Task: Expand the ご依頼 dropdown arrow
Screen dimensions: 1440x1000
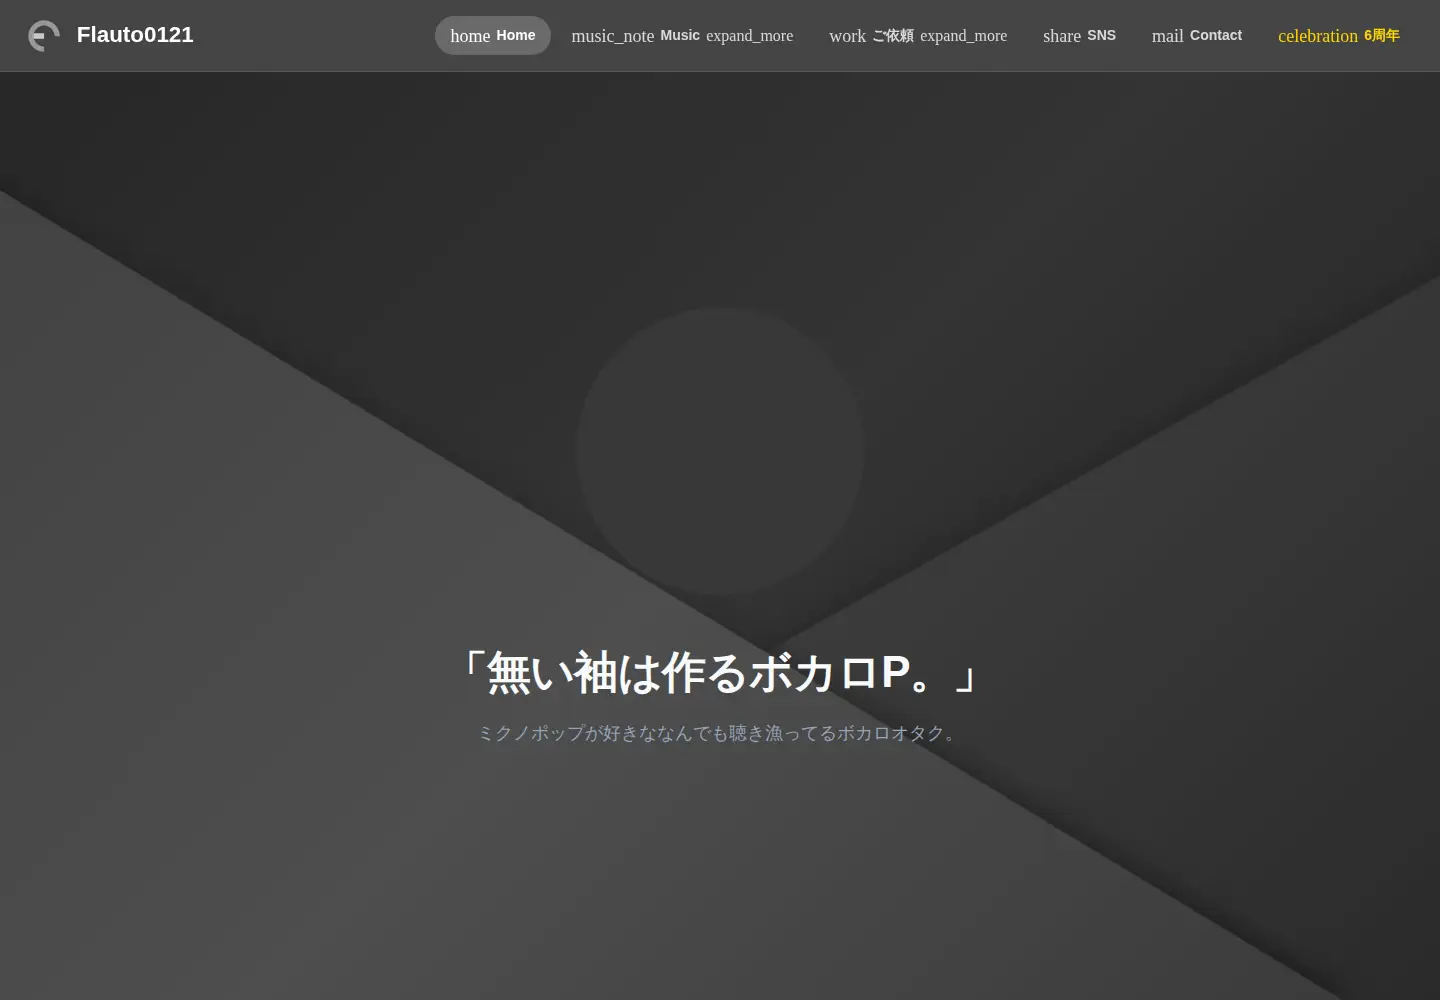Action: pos(964,36)
